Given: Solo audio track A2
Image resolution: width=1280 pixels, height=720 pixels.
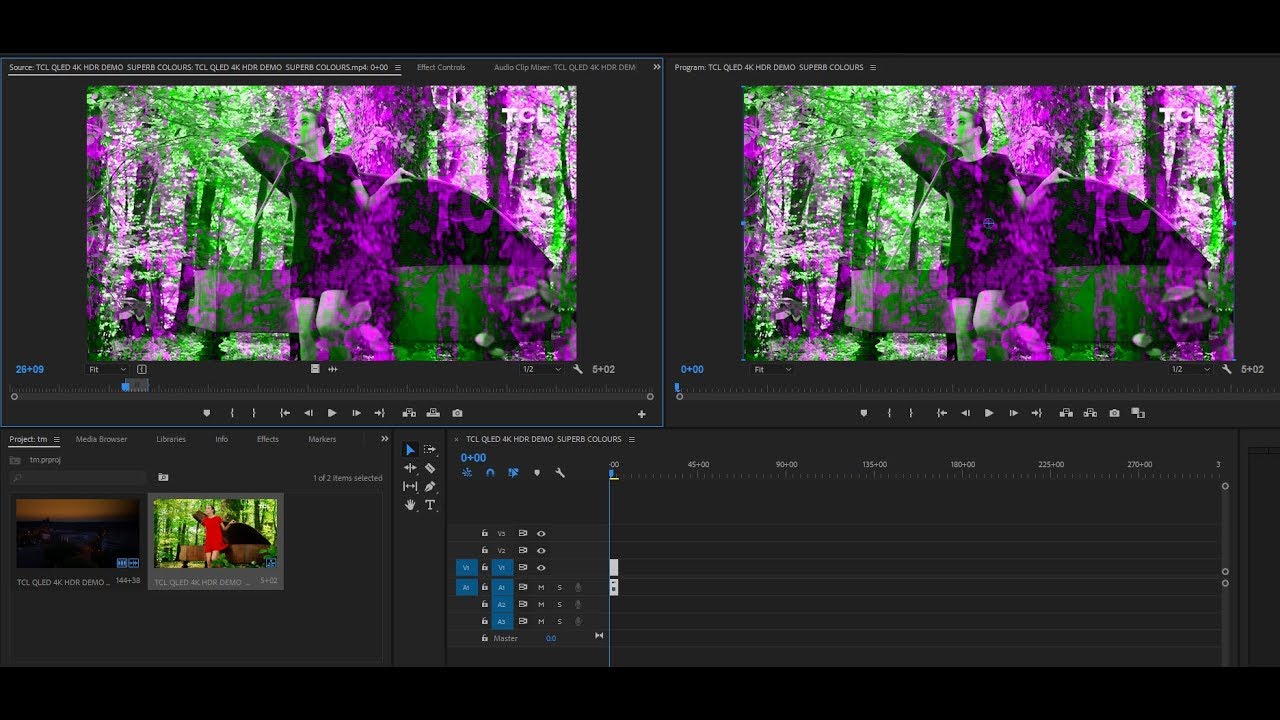Looking at the screenshot, I should point(560,605).
